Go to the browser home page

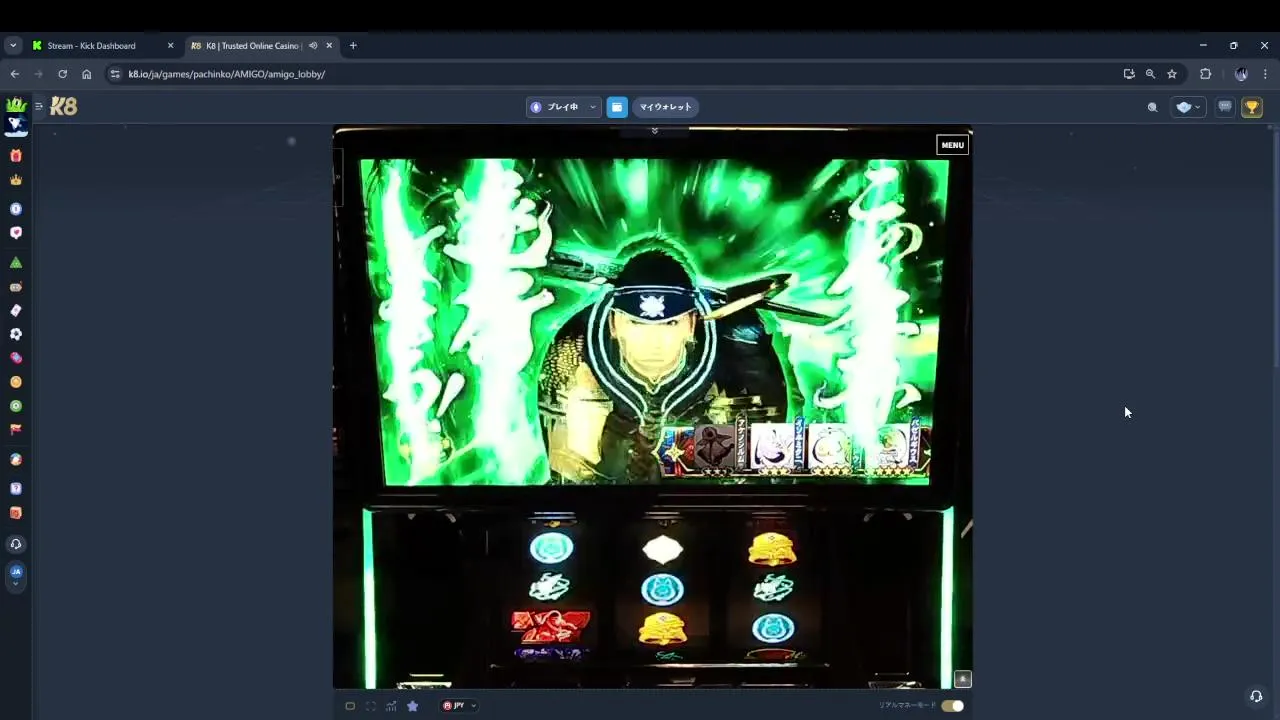pyautogui.click(x=86, y=74)
